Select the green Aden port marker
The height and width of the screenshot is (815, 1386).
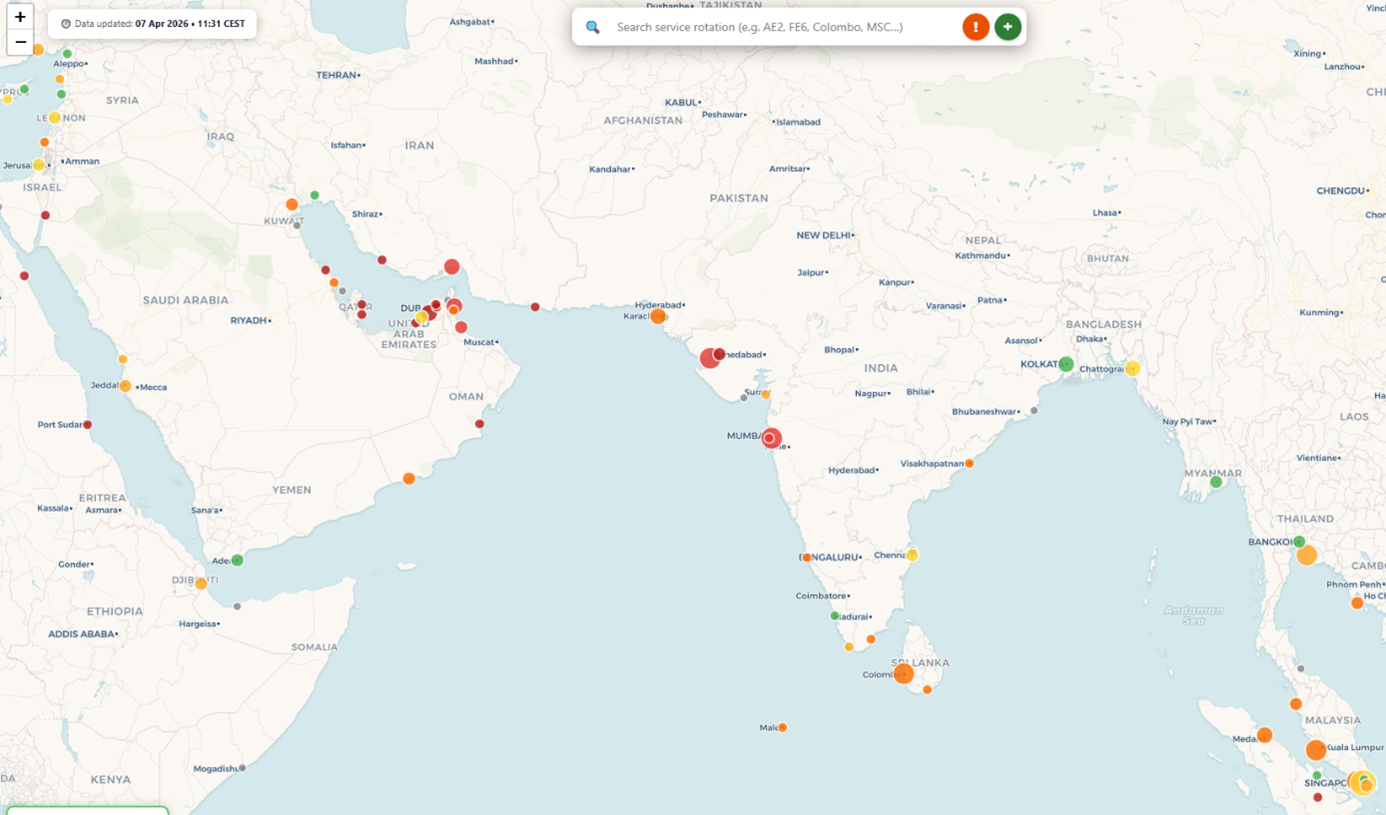(237, 560)
